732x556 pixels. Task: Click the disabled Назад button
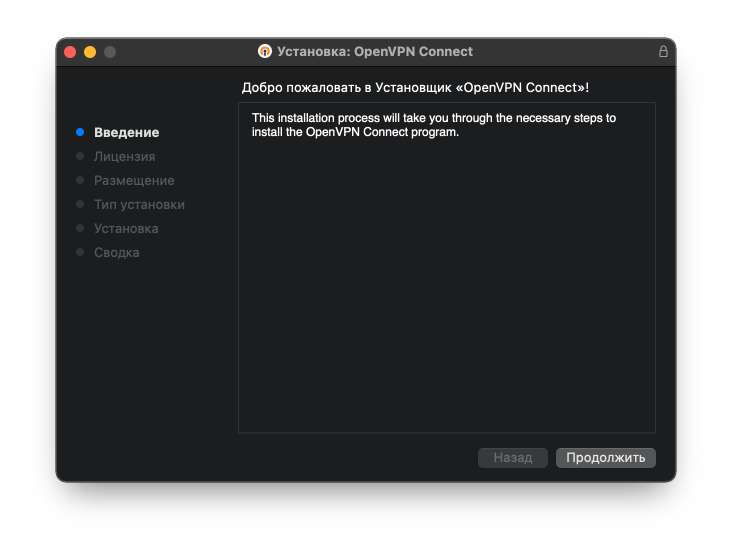[513, 457]
